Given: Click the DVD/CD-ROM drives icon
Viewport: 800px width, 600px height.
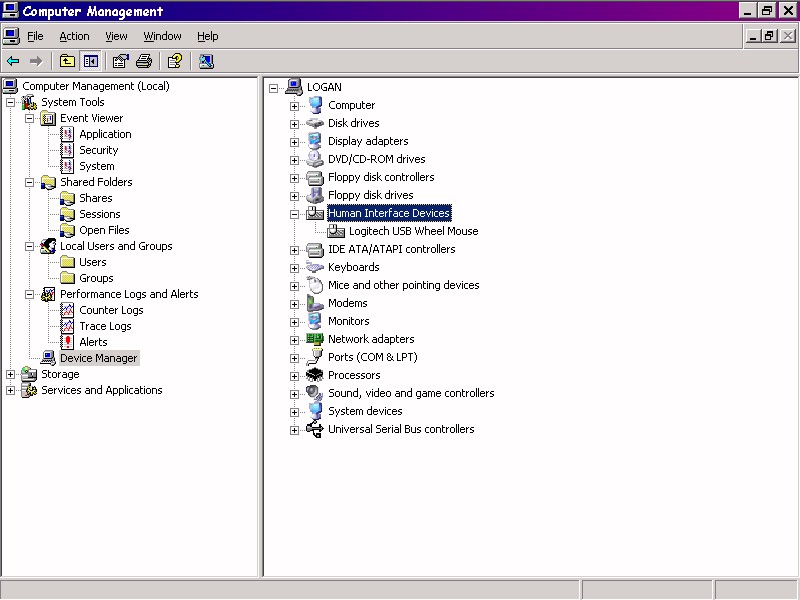Looking at the screenshot, I should (x=315, y=159).
